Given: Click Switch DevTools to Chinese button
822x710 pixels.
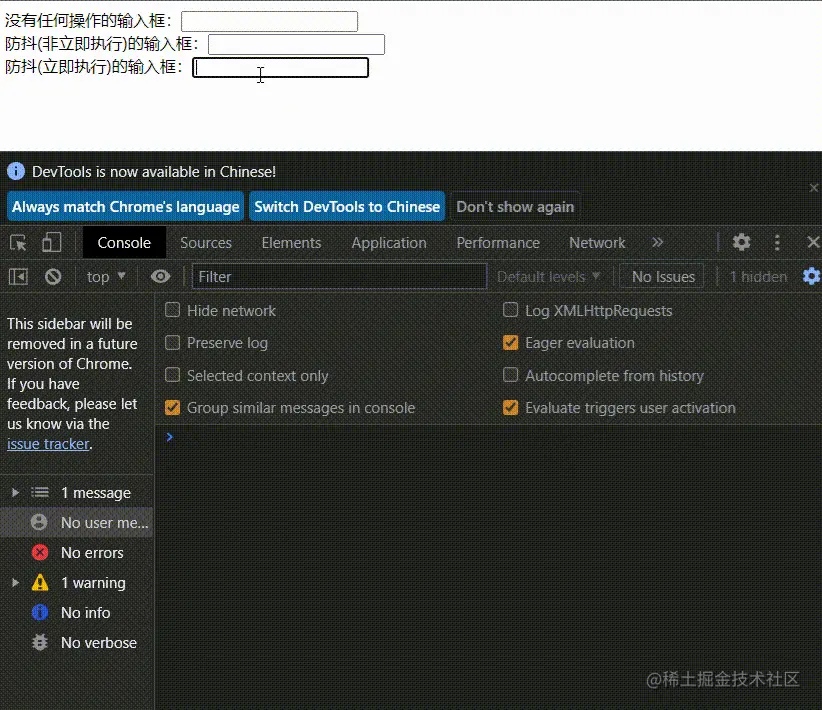Looking at the screenshot, I should 347,207.
